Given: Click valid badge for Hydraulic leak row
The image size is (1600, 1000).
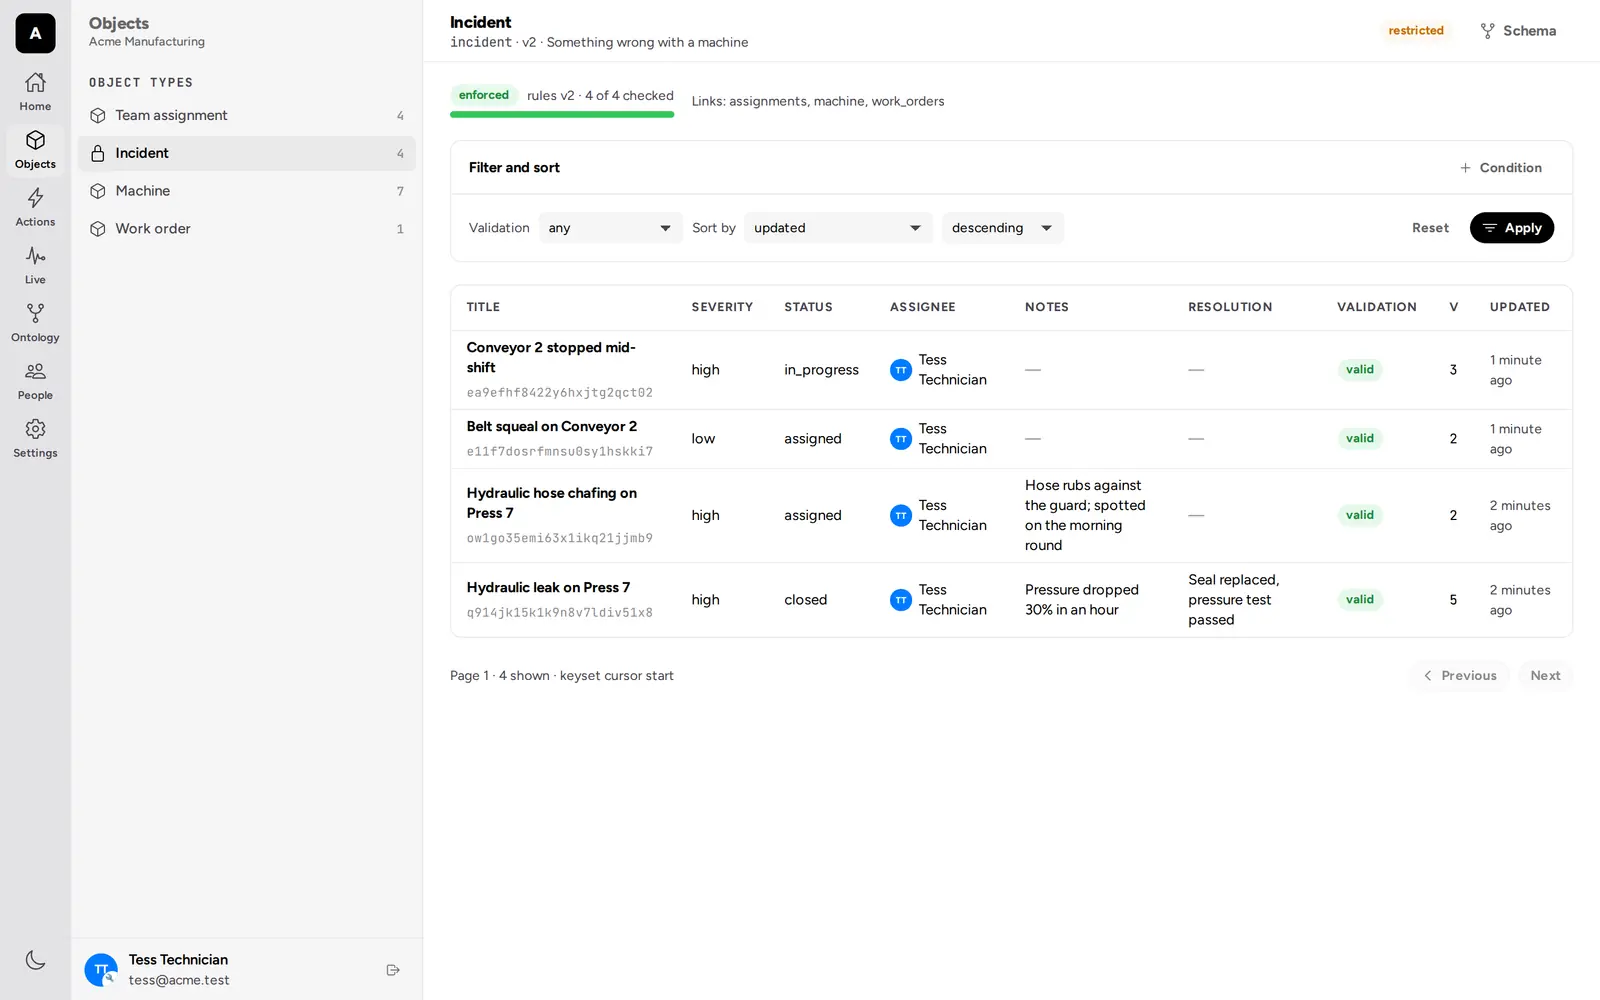Looking at the screenshot, I should [1359, 600].
